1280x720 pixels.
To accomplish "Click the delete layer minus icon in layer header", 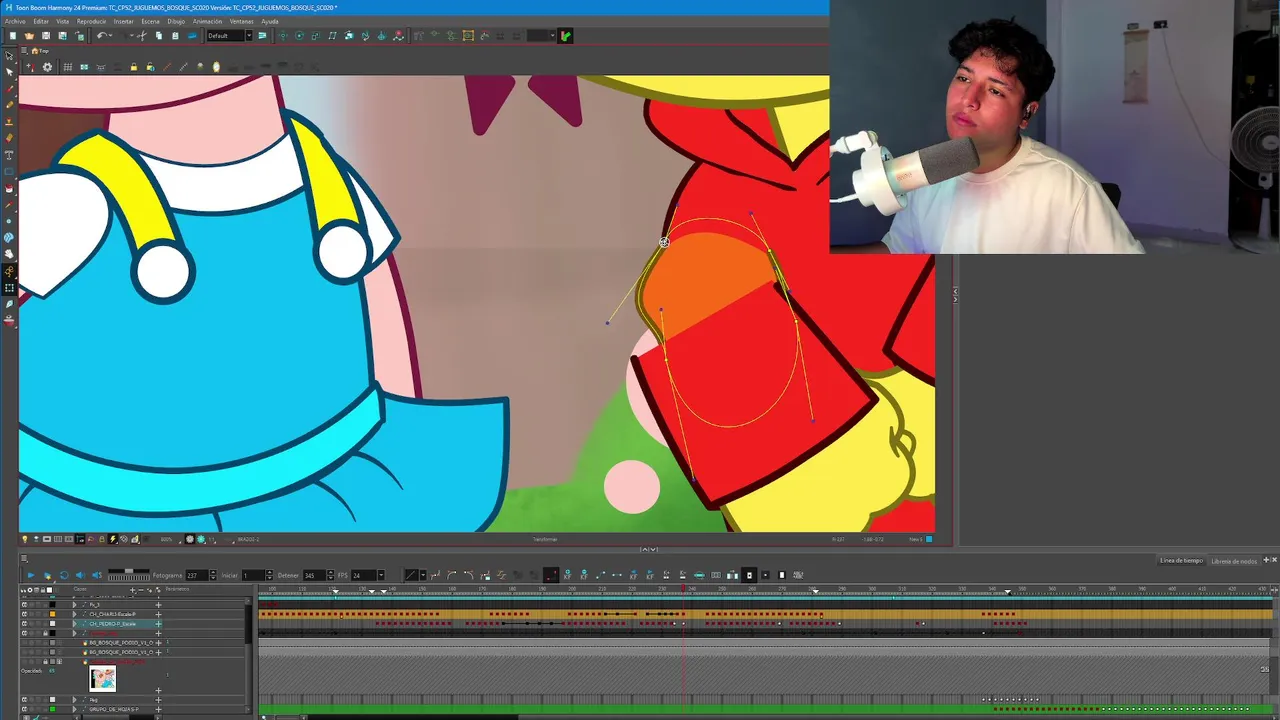I will point(143,590).
